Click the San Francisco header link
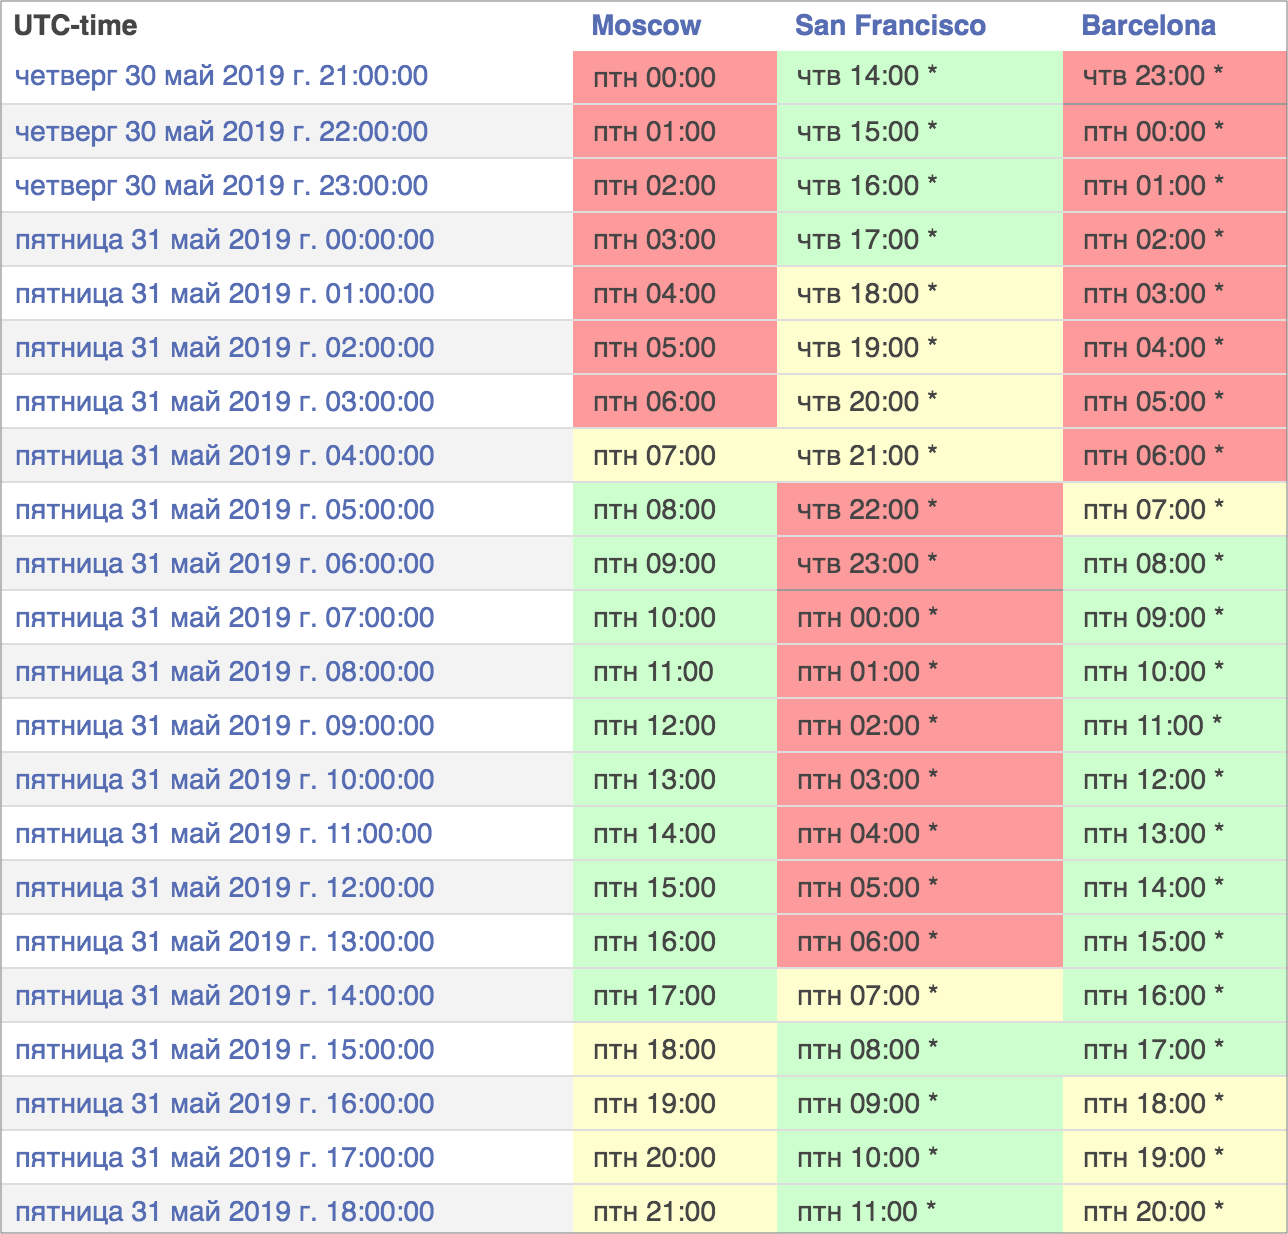 coord(890,26)
